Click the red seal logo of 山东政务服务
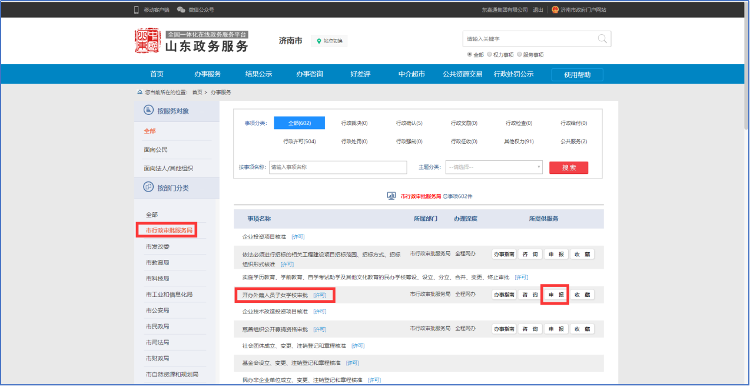750x386 pixels. [x=147, y=41]
